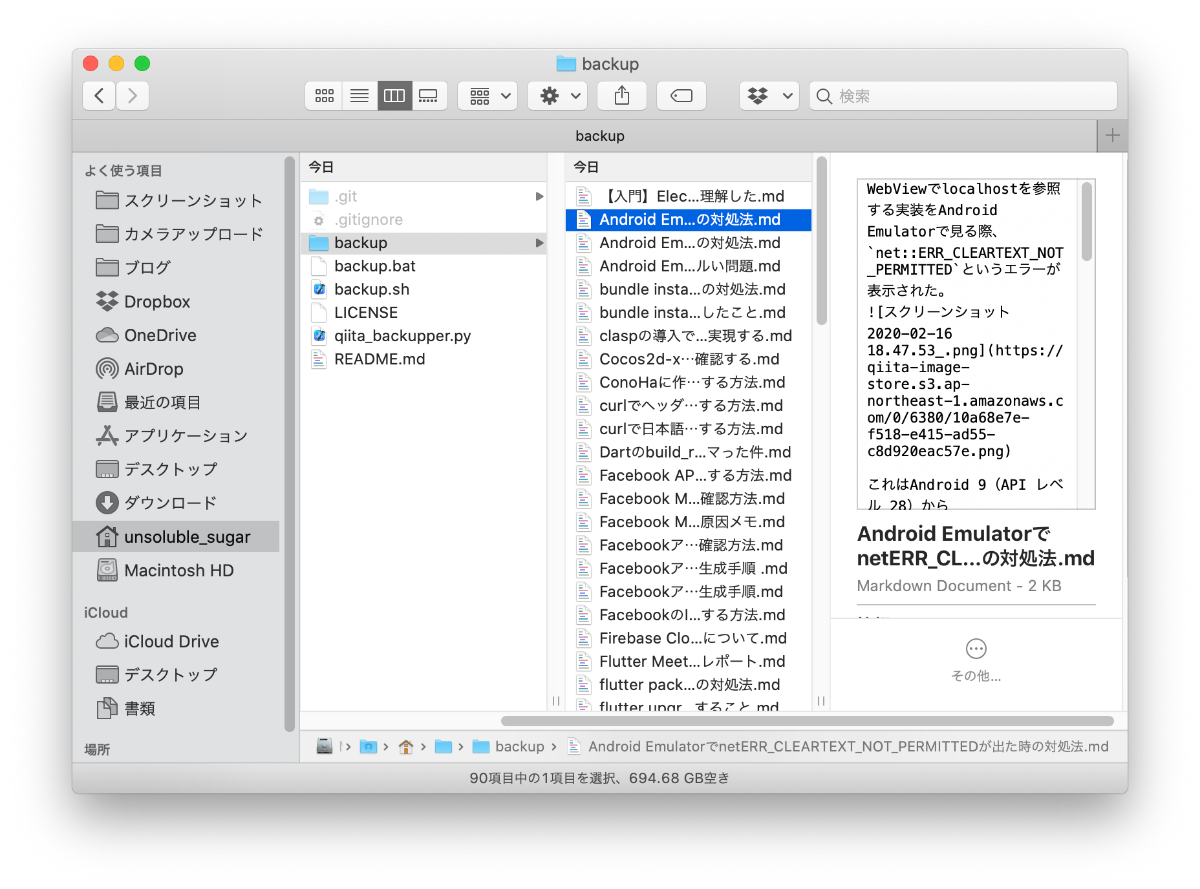Select unsoluble_sugar home folder in sidebar
This screenshot has width=1200, height=889.
click(176, 537)
